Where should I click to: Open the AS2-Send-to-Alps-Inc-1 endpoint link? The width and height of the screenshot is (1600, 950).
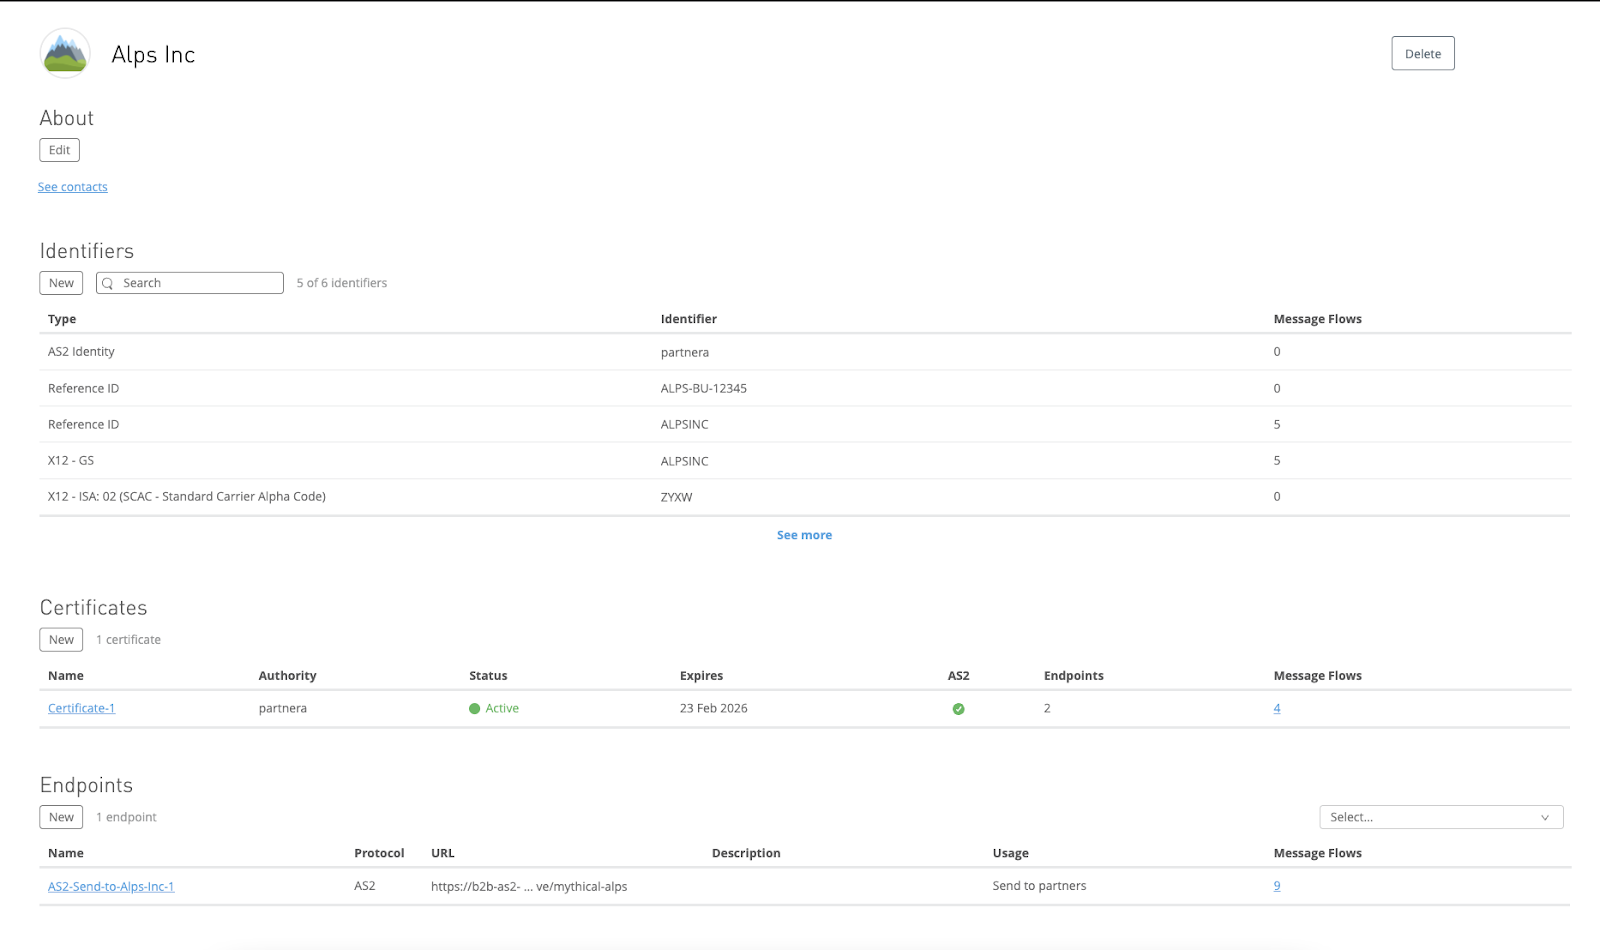coord(111,886)
